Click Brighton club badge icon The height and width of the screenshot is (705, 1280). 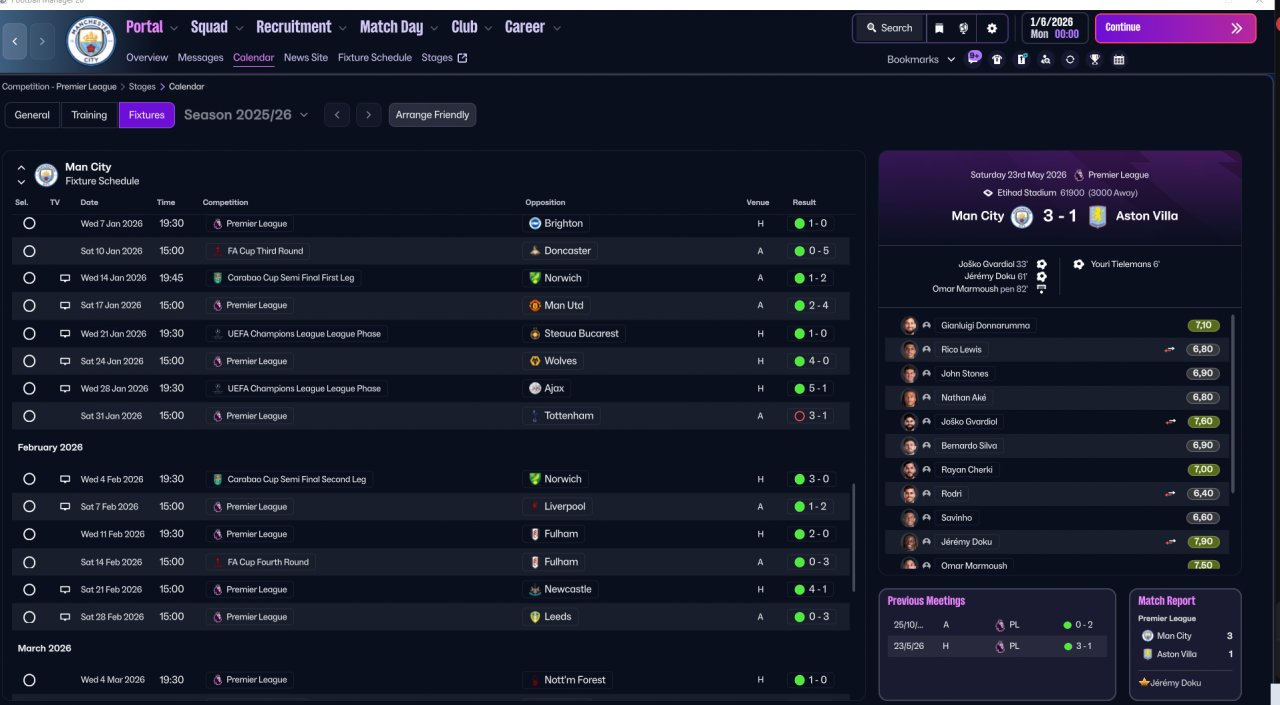coord(535,223)
